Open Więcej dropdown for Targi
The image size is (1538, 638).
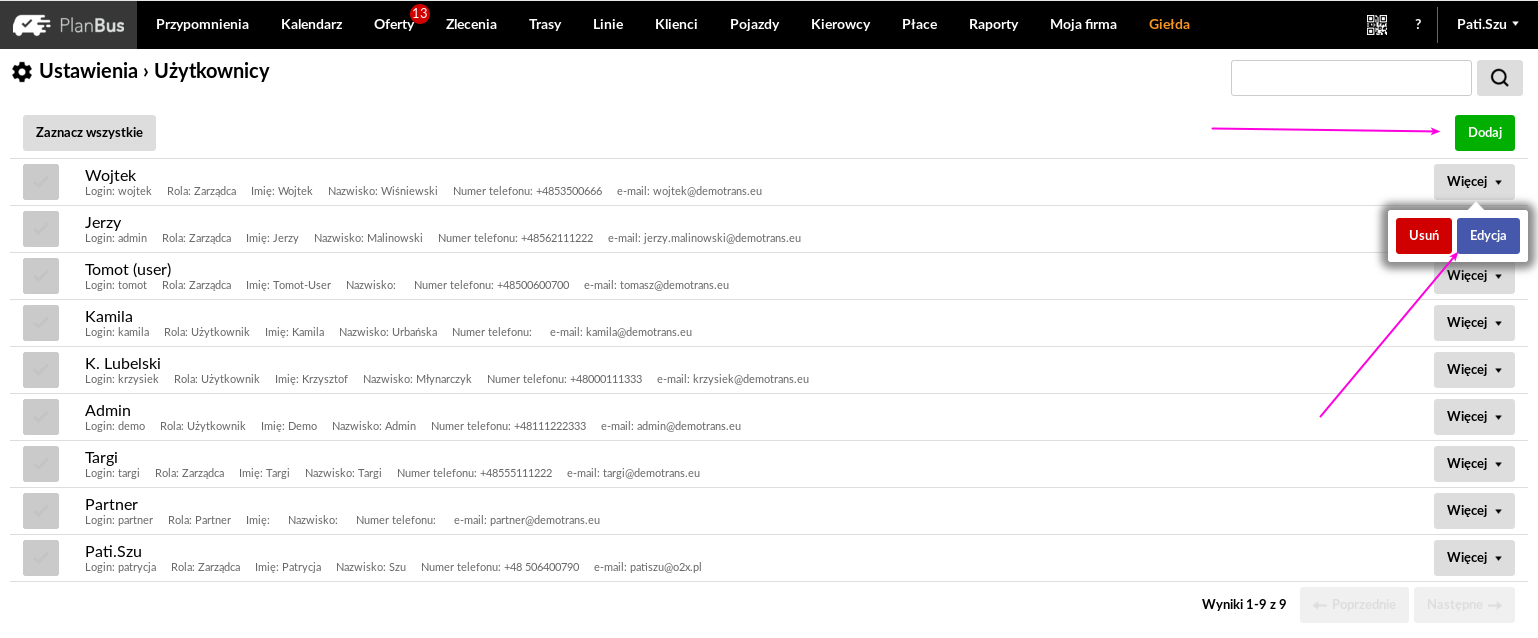pyautogui.click(x=1474, y=464)
